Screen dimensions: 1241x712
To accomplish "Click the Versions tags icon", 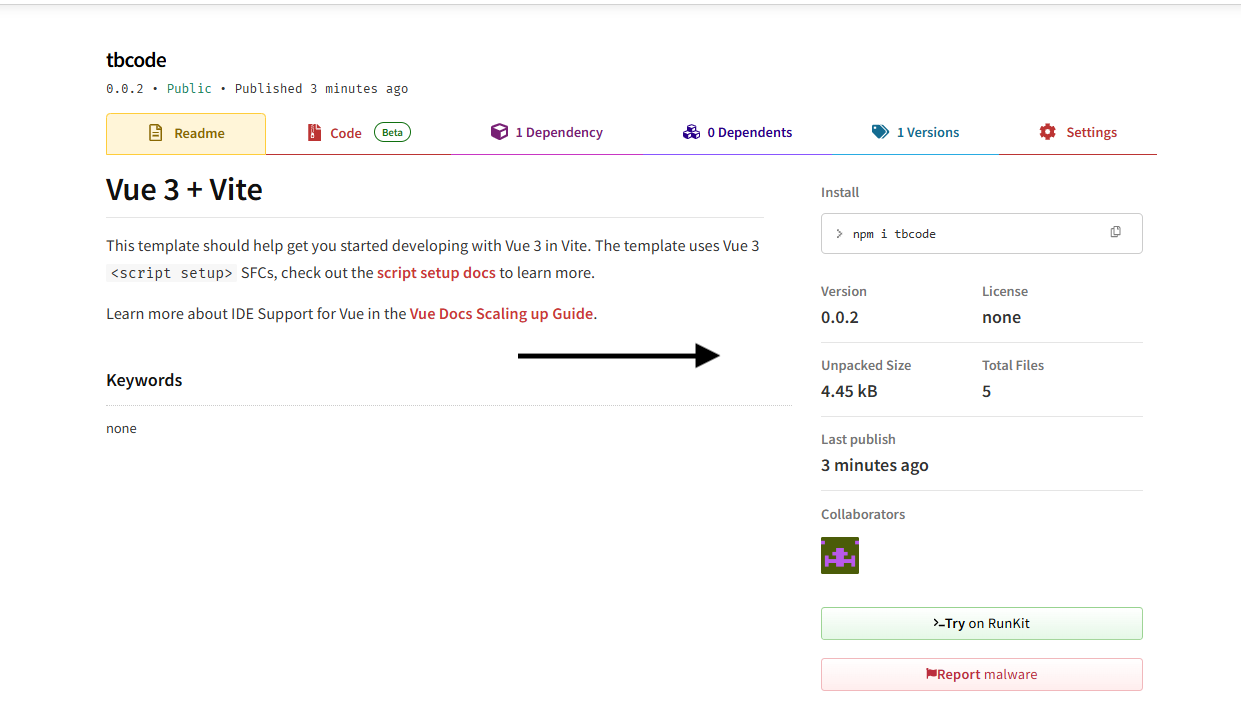I will [880, 132].
